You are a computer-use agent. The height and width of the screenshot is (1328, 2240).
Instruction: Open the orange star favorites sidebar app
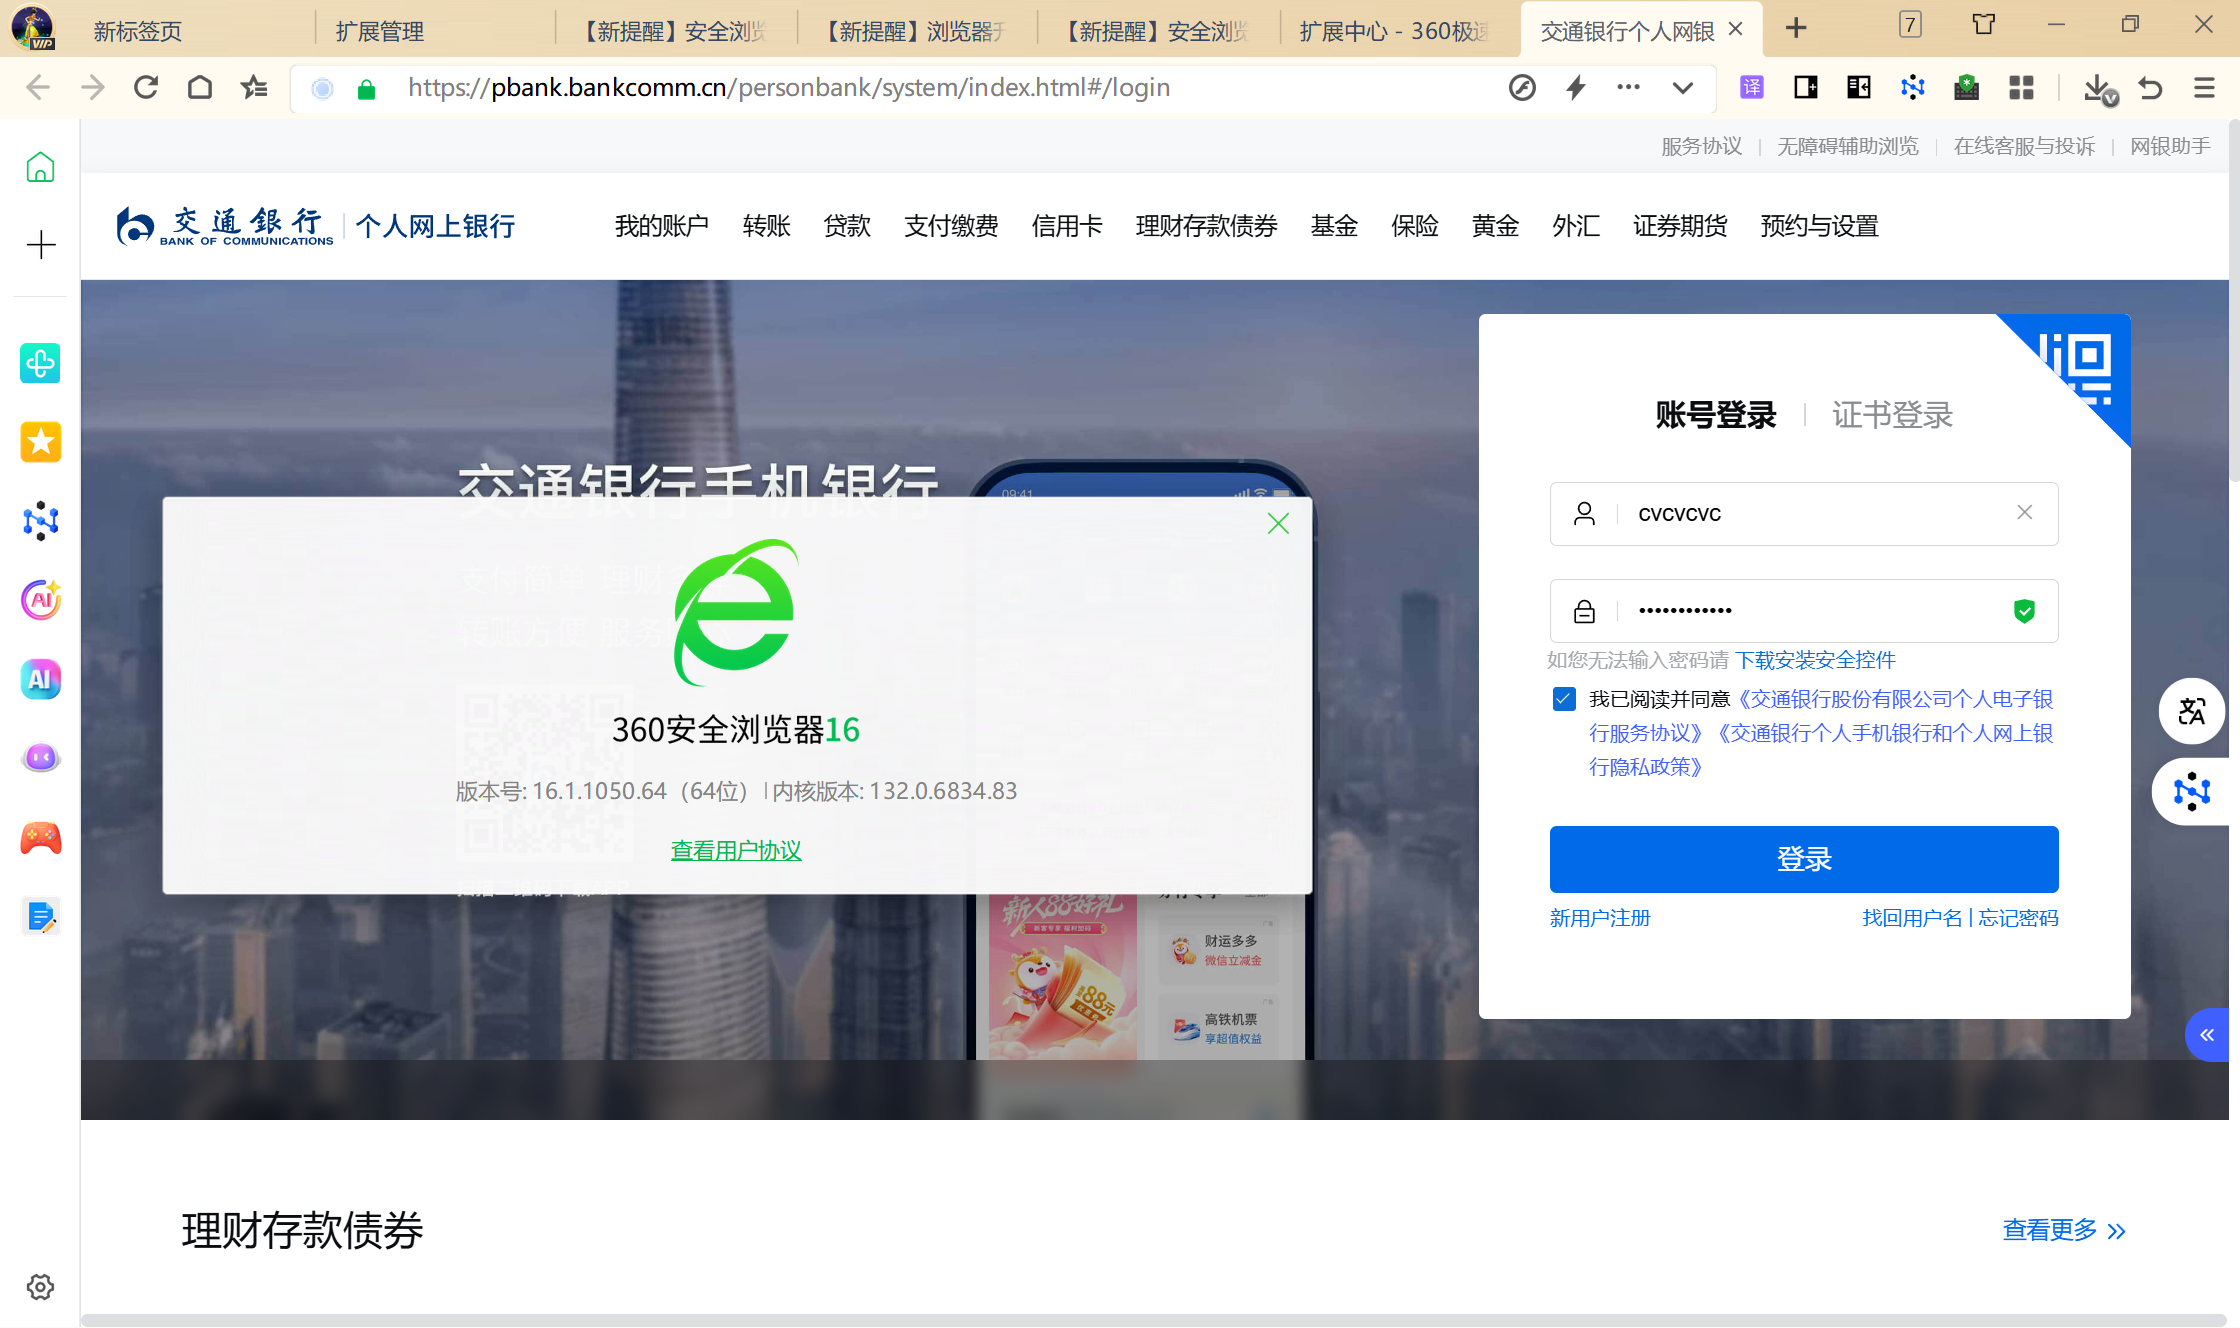[x=41, y=442]
